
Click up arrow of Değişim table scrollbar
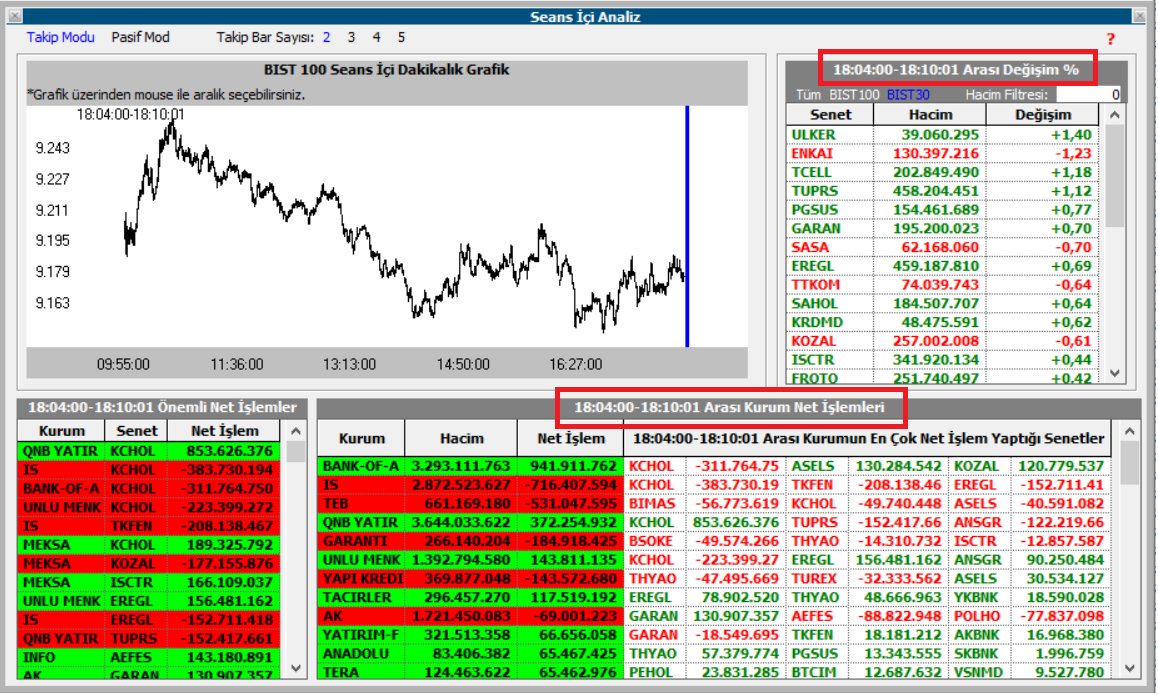[x=1114, y=115]
